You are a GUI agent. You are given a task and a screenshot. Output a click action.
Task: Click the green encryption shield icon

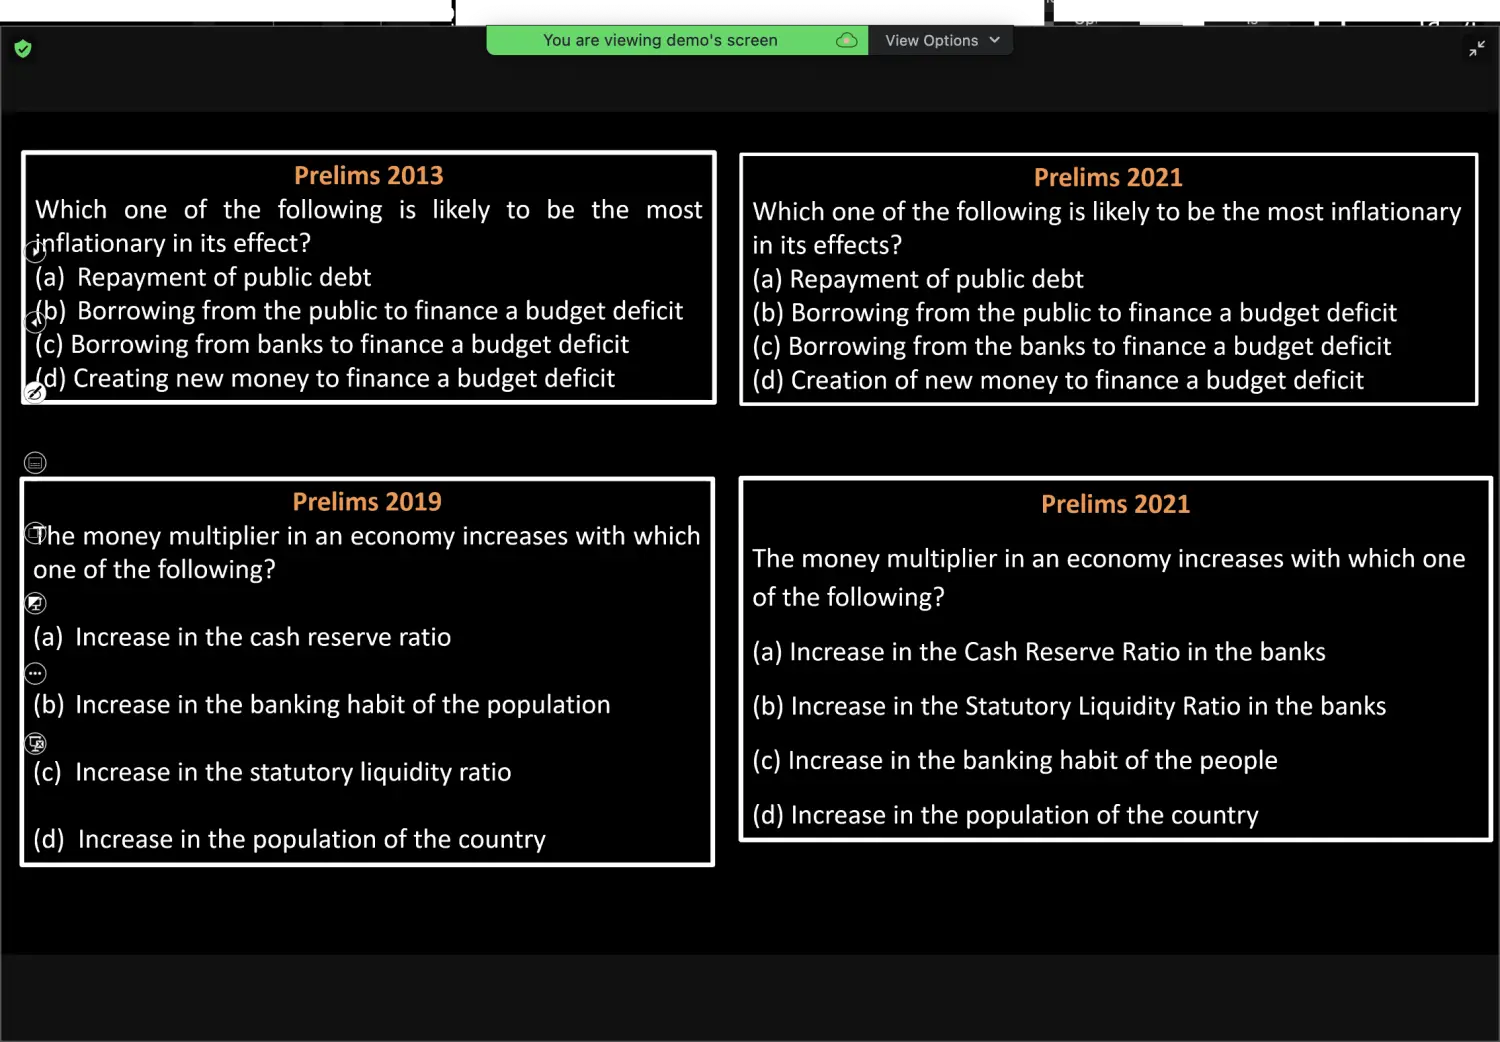pos(23,49)
